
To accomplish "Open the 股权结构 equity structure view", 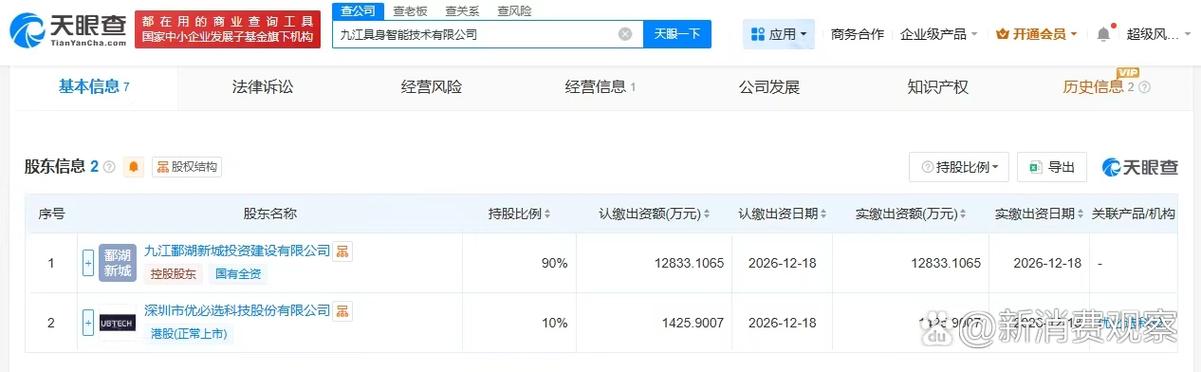I will click(187, 167).
